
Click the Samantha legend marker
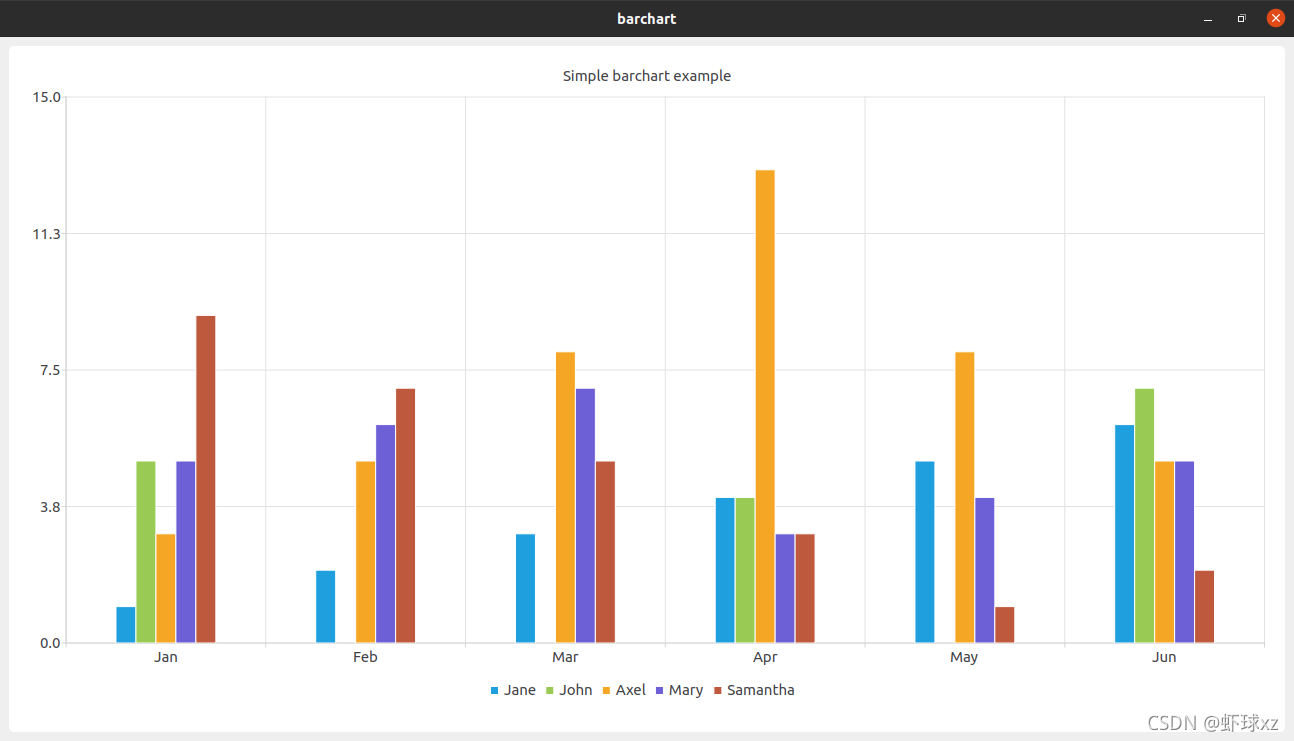718,691
